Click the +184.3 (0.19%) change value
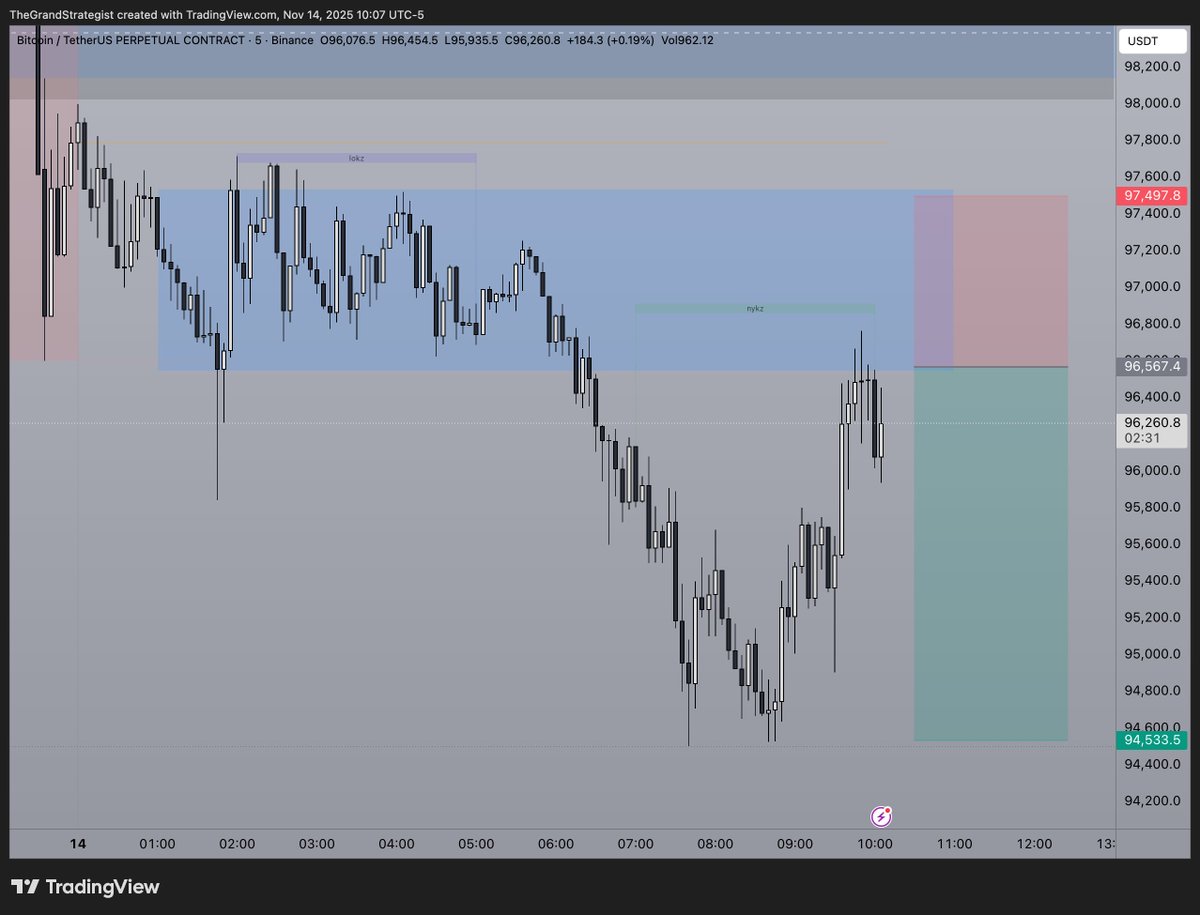The width and height of the screenshot is (1200, 915). [x=610, y=40]
